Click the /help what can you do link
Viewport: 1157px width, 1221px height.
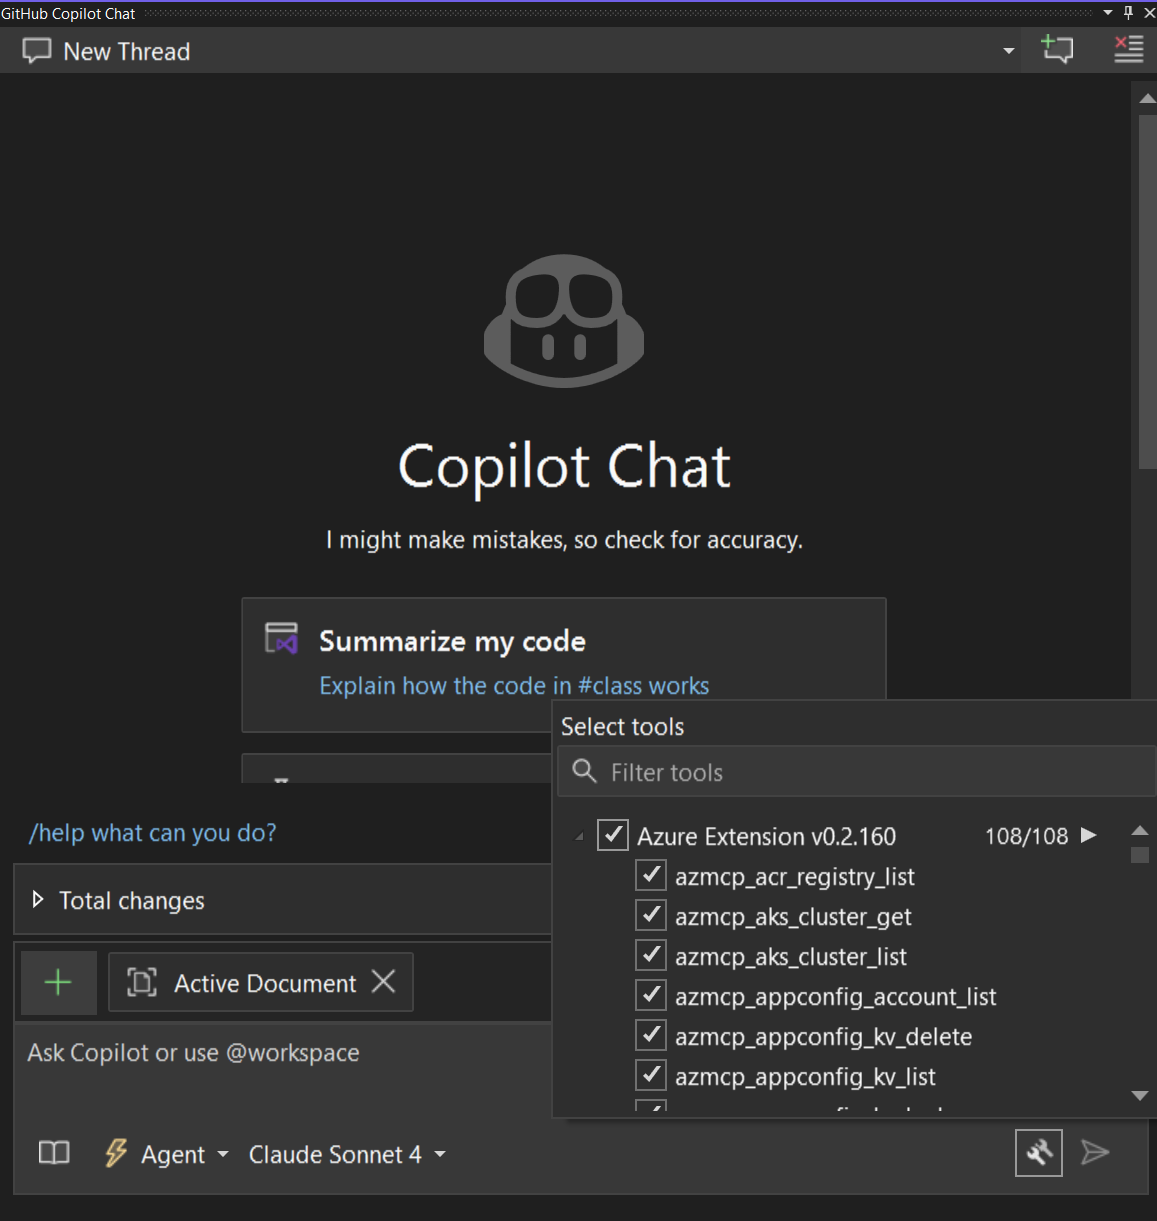[152, 833]
